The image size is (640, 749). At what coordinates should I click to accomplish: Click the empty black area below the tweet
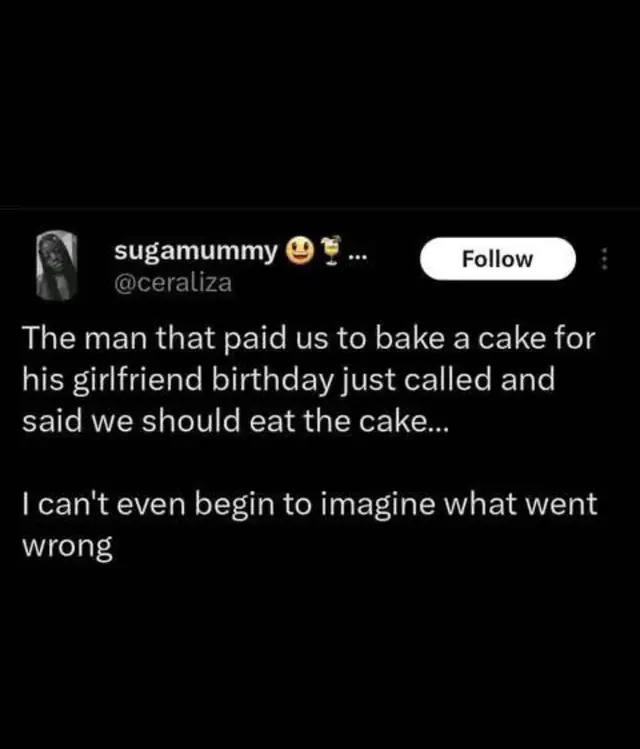point(320,659)
